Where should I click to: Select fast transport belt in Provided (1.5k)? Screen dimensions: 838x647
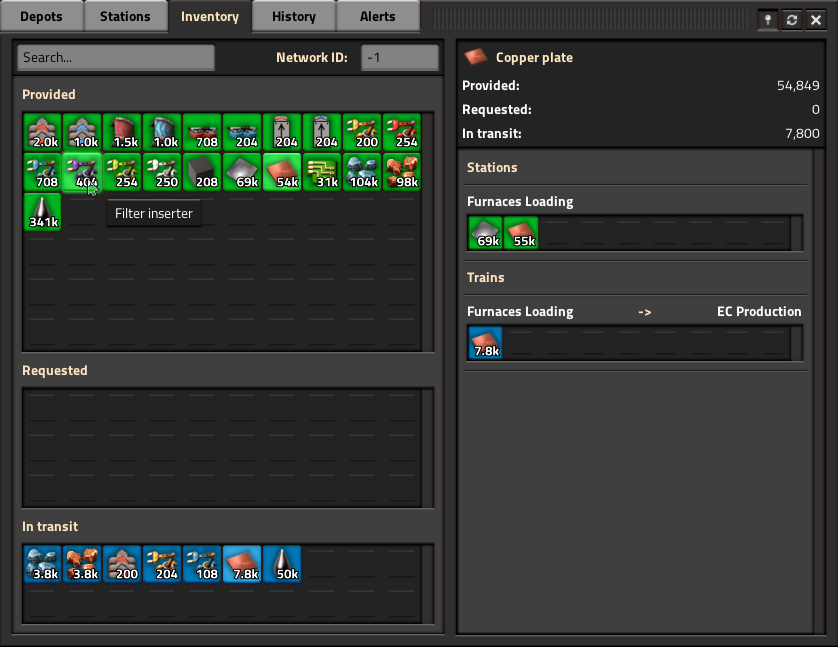pyautogui.click(x=122, y=131)
